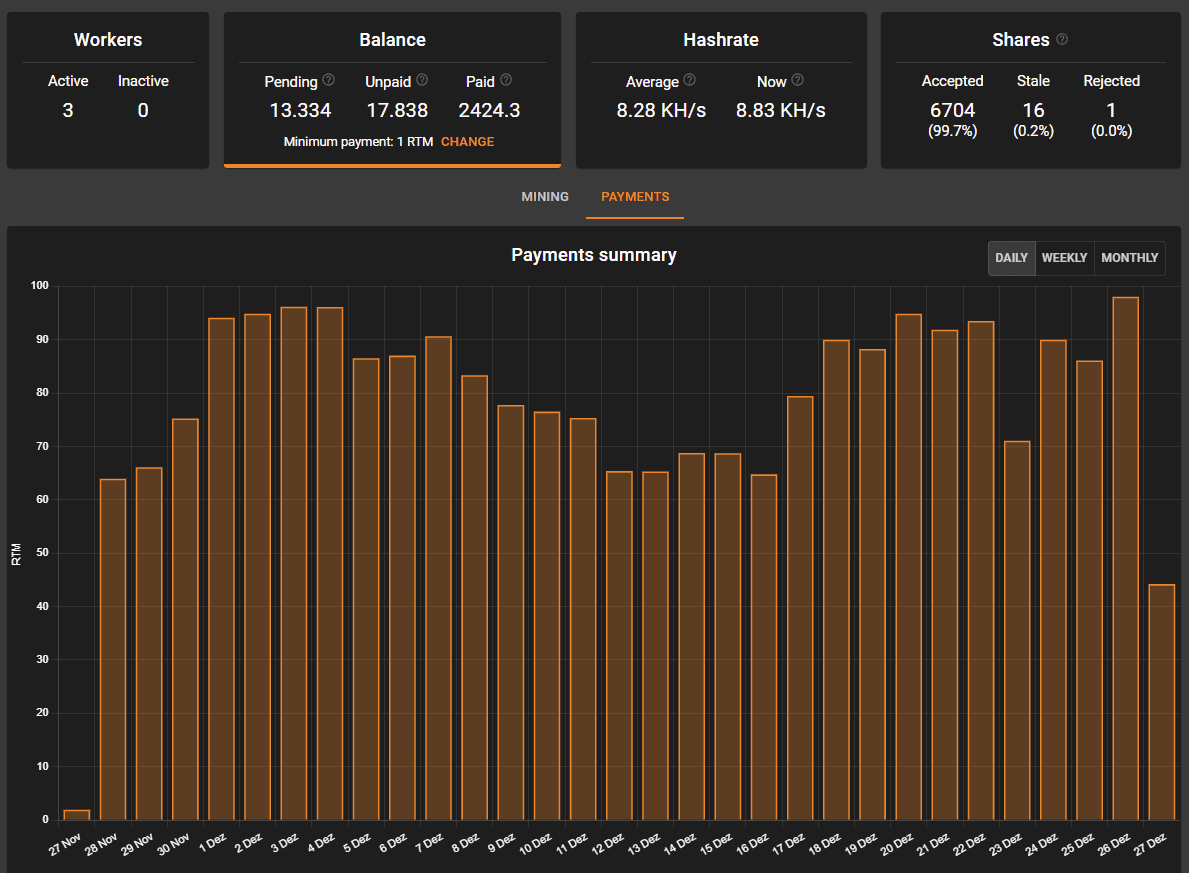Switch to the MINING tab
Image resolution: width=1189 pixels, height=873 pixels.
point(544,196)
